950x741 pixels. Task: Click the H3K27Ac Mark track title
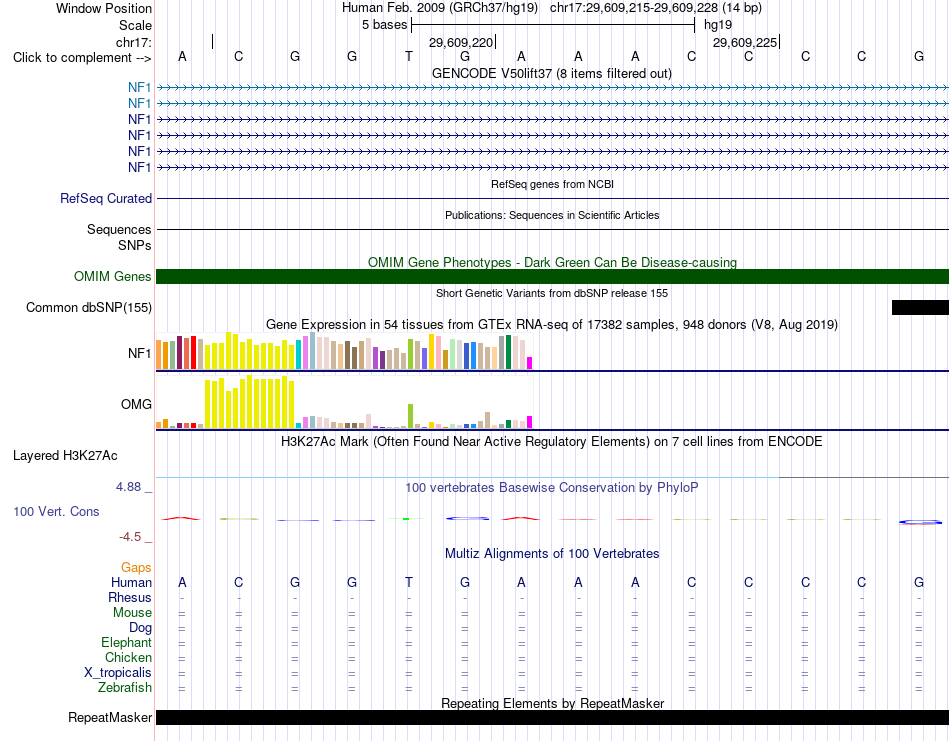pos(552,442)
